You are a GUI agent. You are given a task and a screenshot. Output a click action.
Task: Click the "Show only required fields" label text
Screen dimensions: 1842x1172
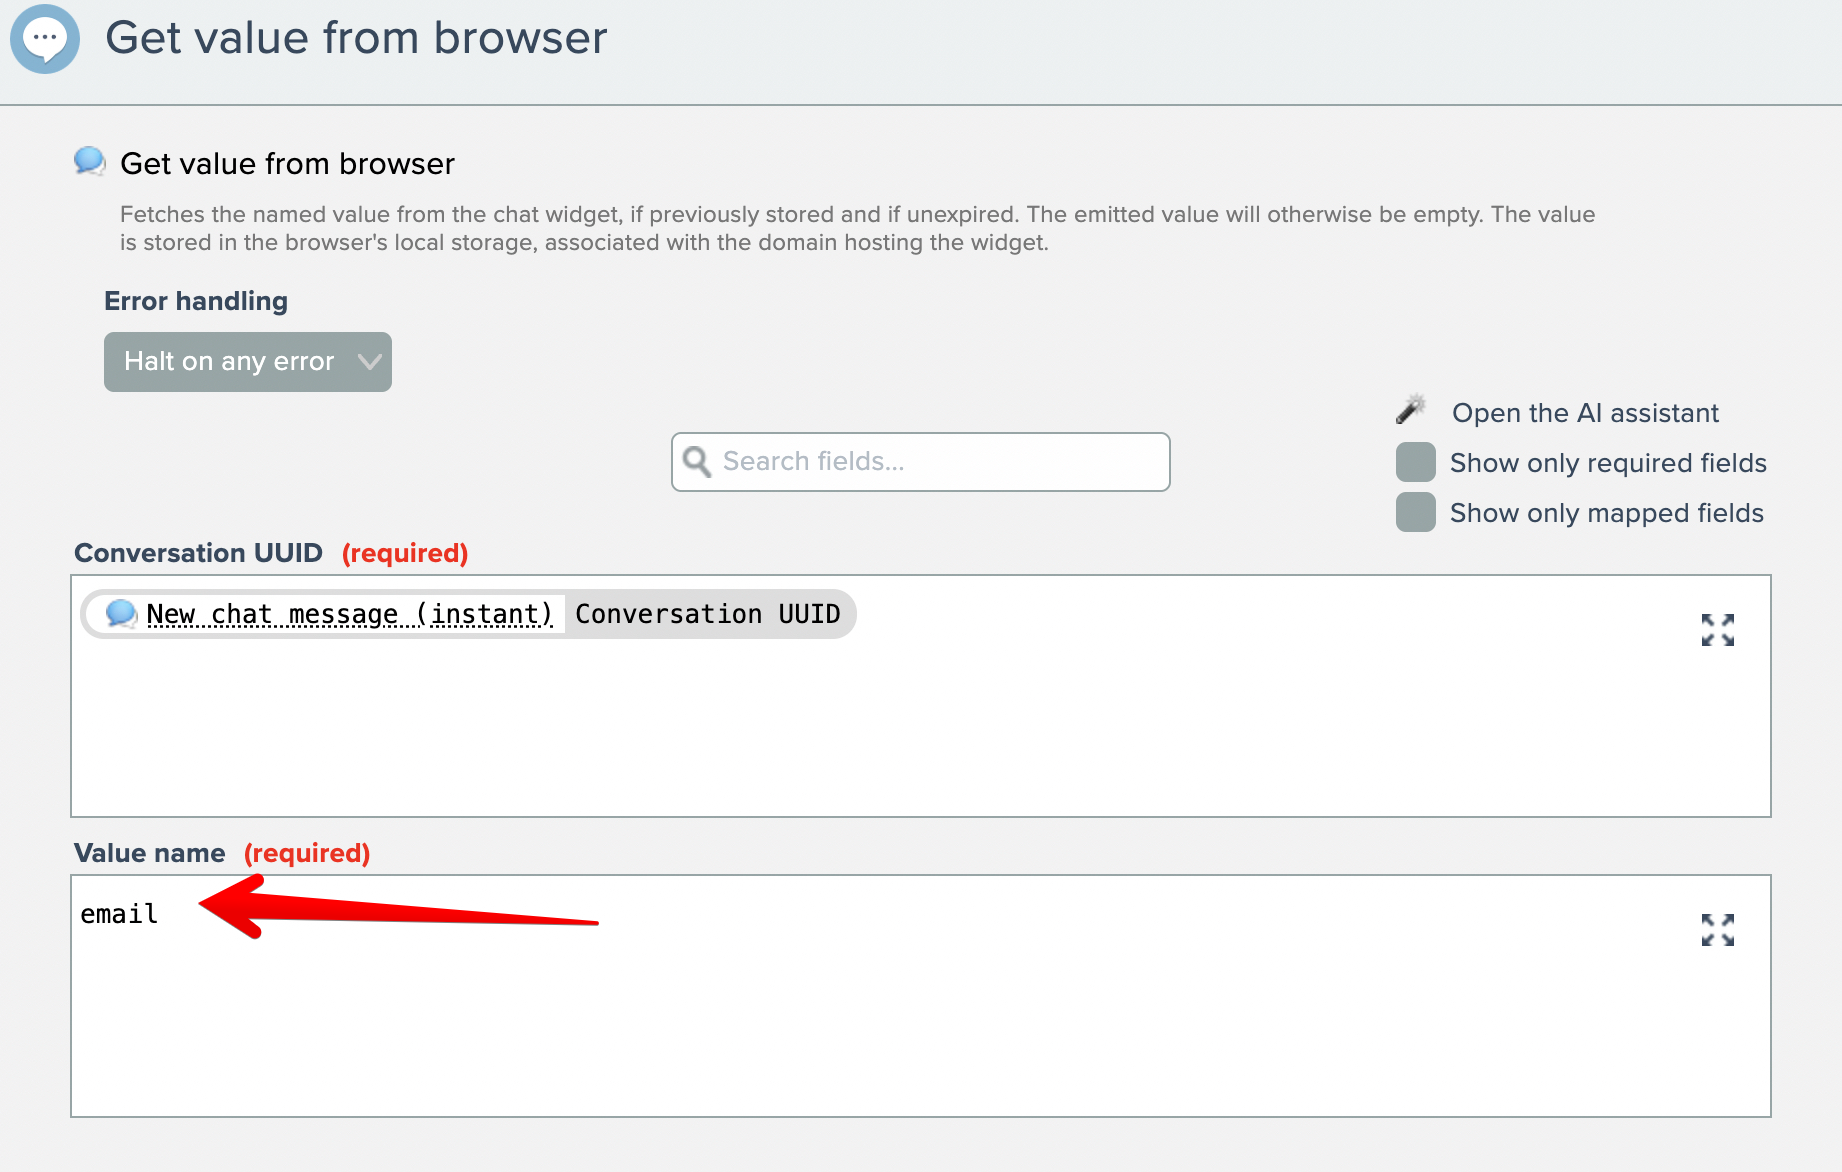1608,463
